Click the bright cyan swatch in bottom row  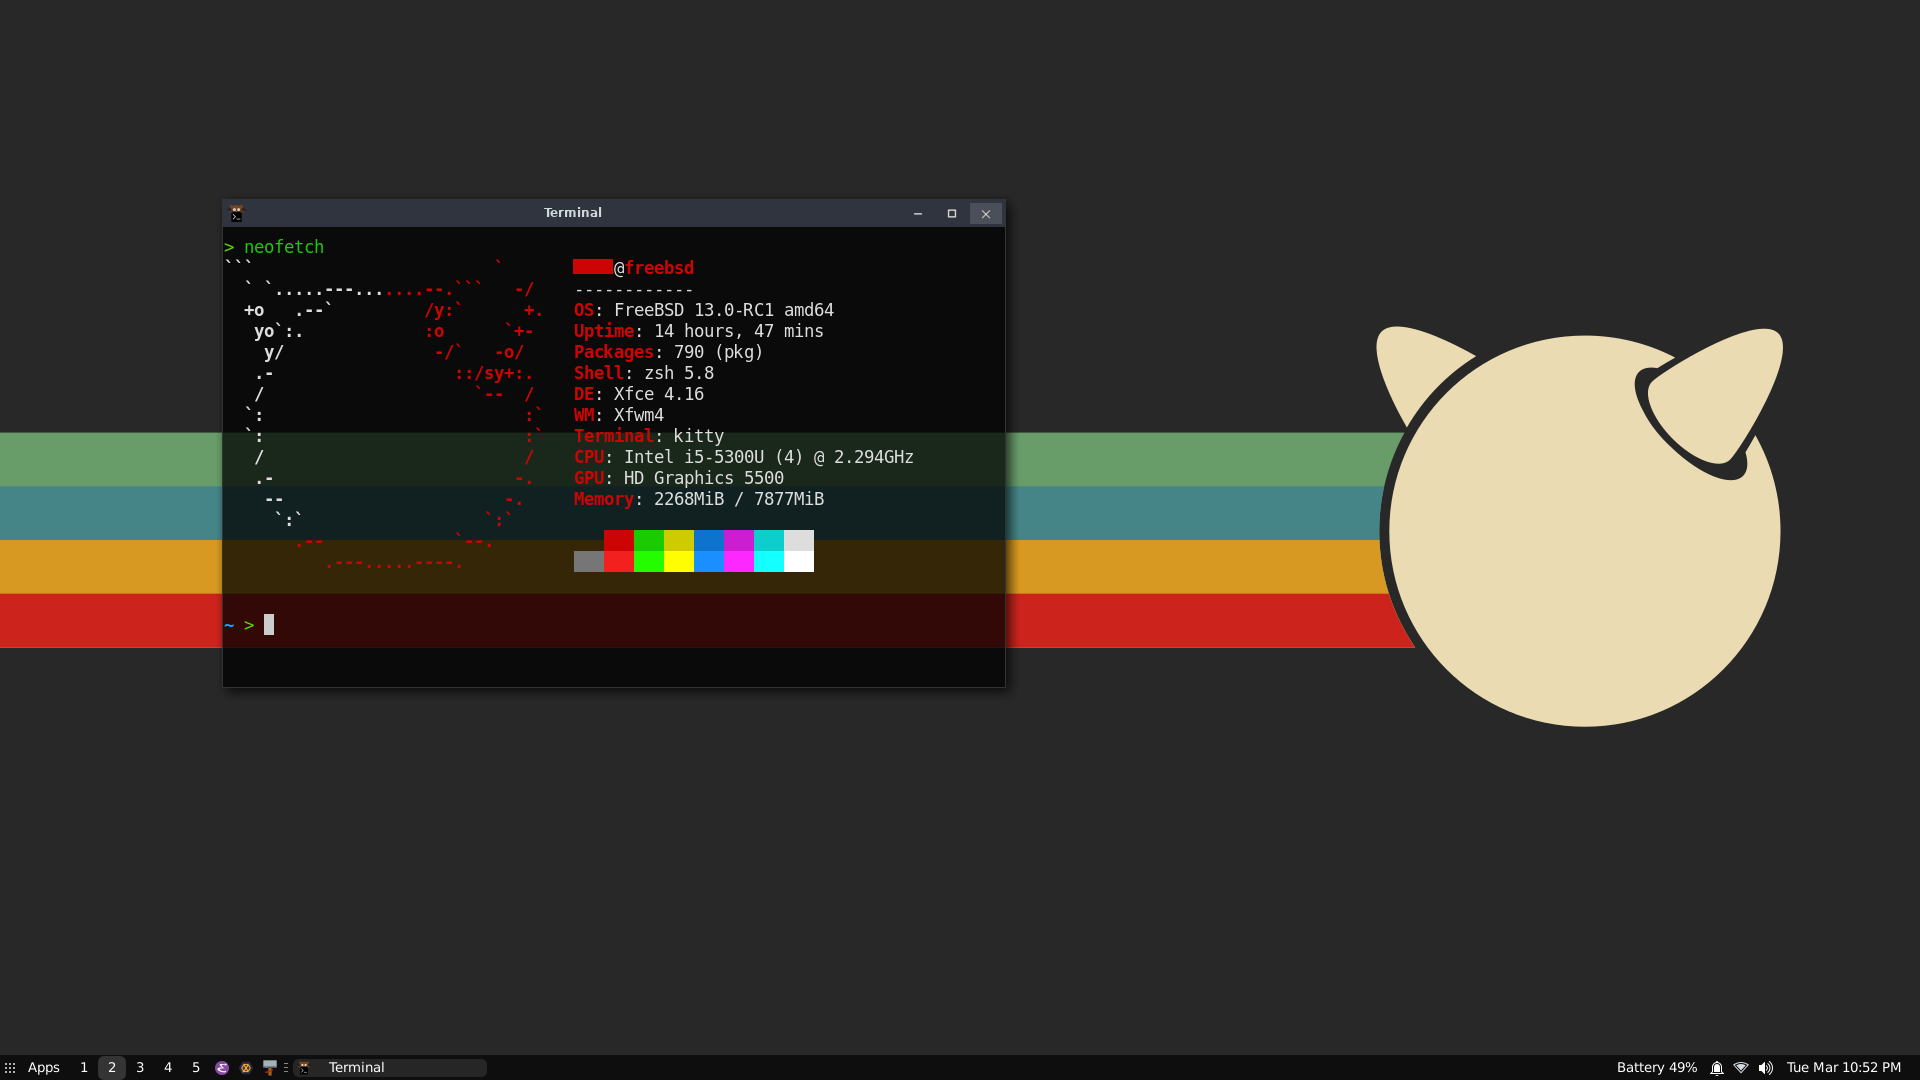click(x=769, y=561)
